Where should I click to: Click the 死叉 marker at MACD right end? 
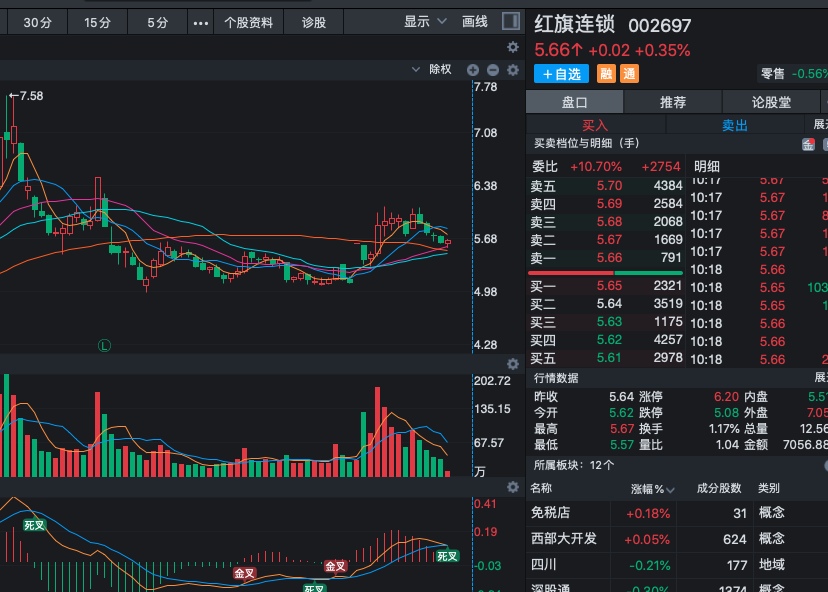[x=447, y=556]
